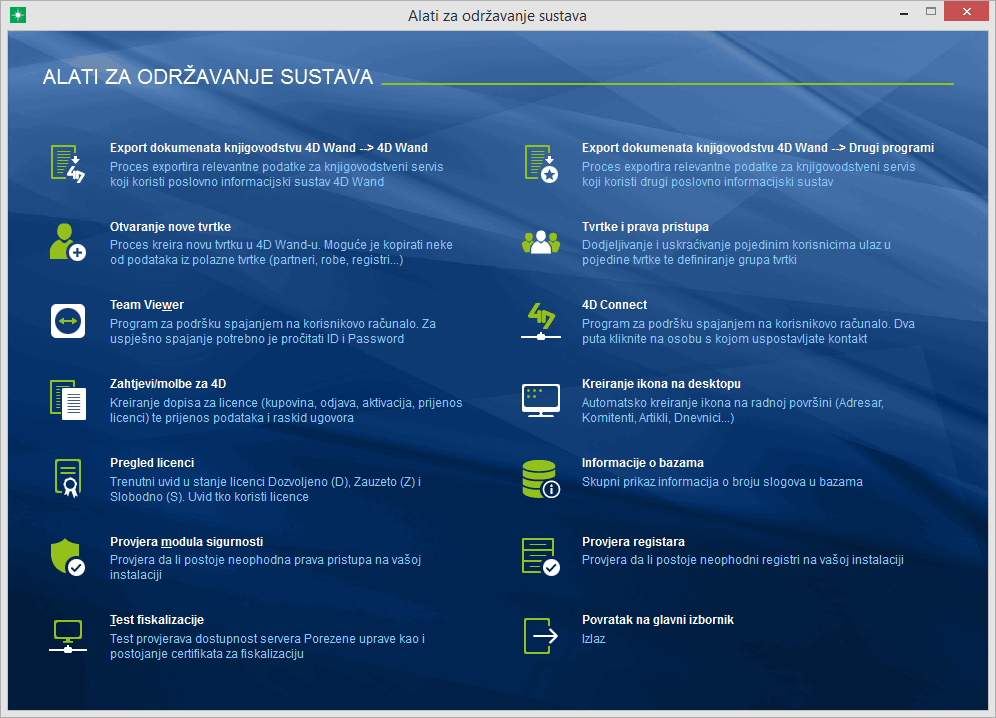
Task: Click the database info cylinder icon
Action: 541,479
